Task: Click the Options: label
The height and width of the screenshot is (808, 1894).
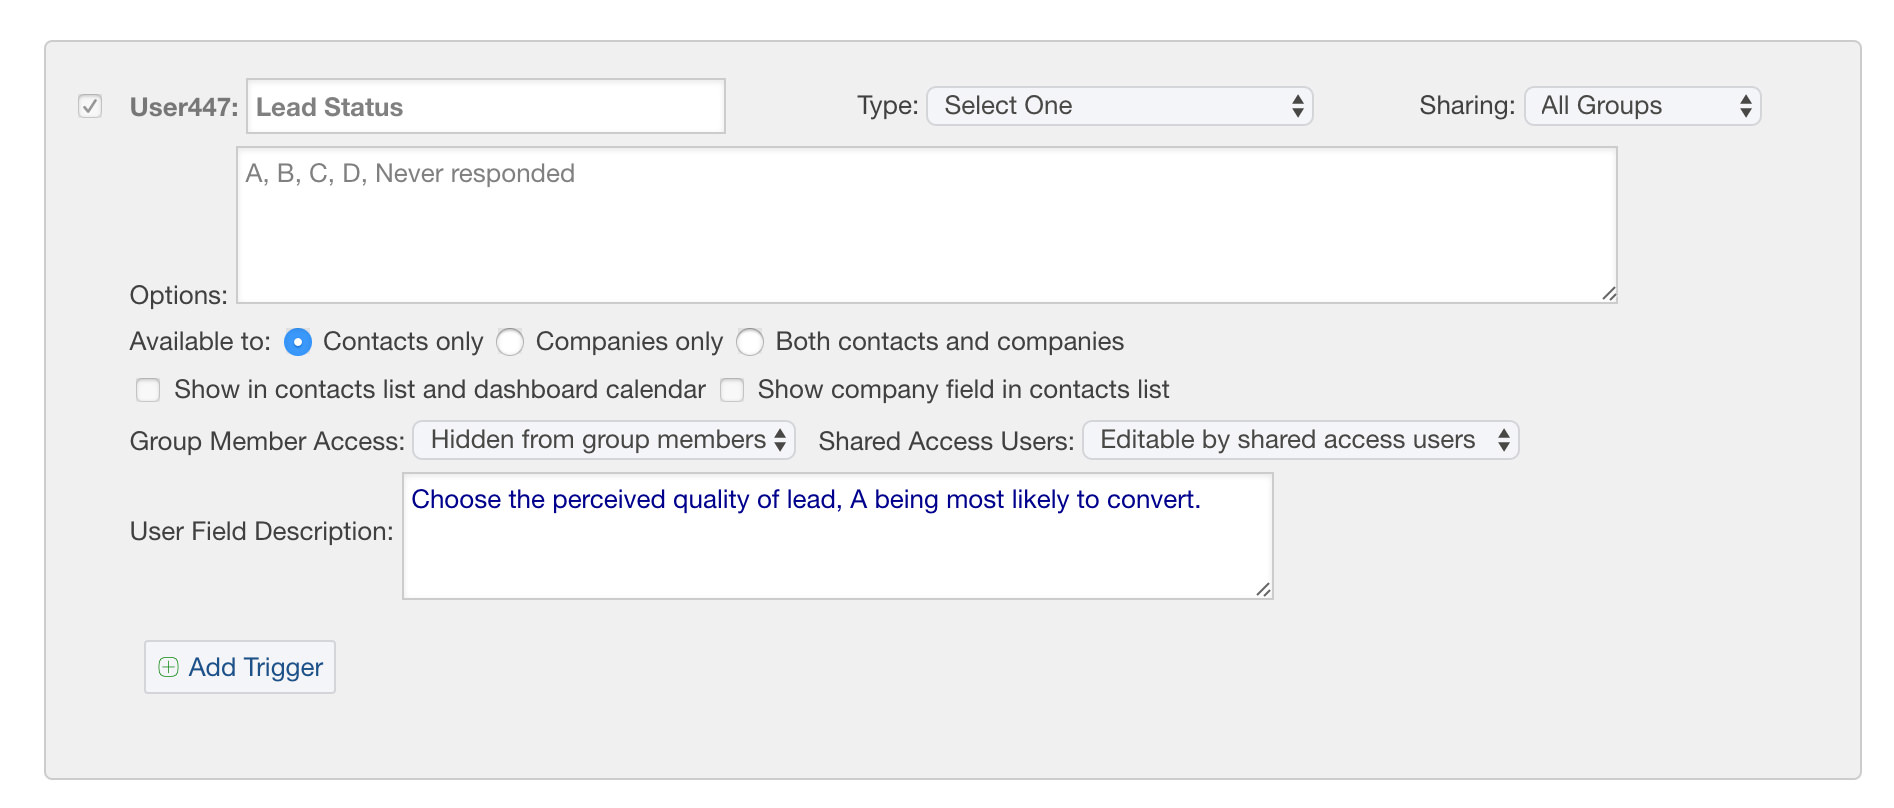Action: [179, 295]
